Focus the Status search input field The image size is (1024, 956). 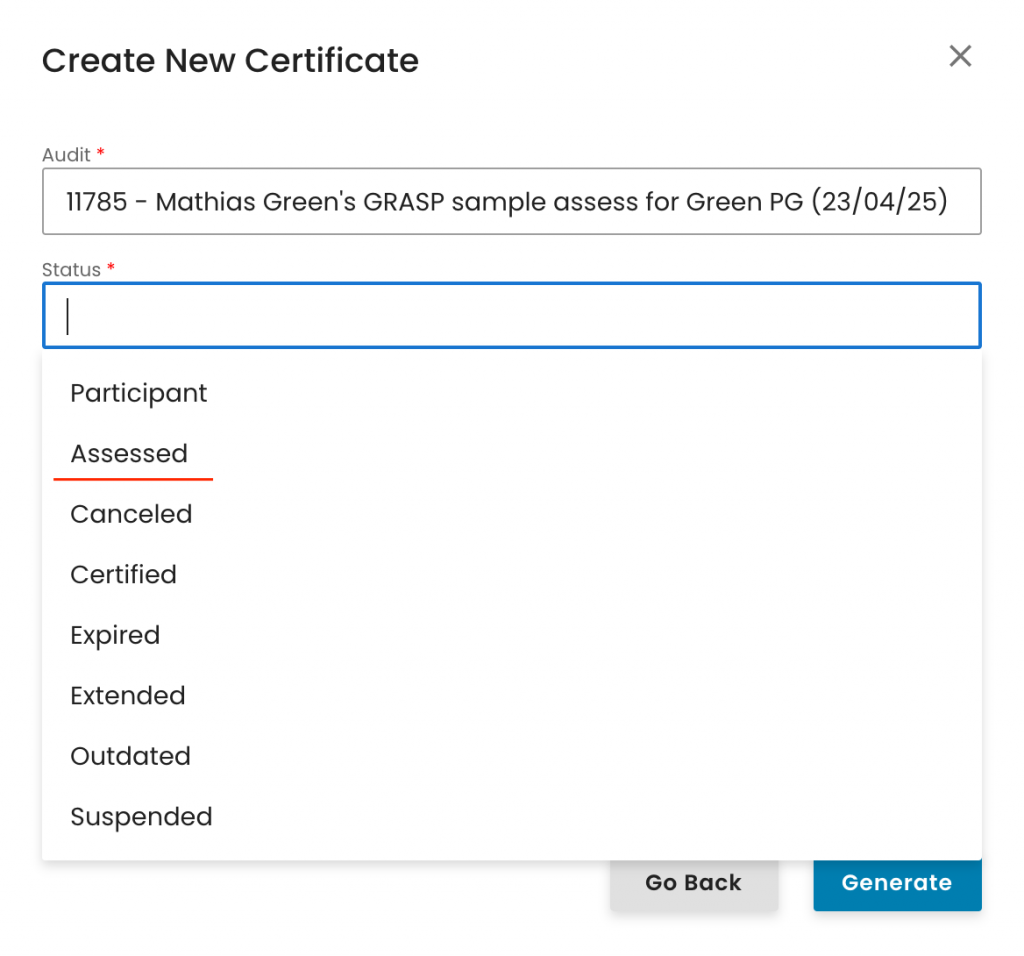511,316
